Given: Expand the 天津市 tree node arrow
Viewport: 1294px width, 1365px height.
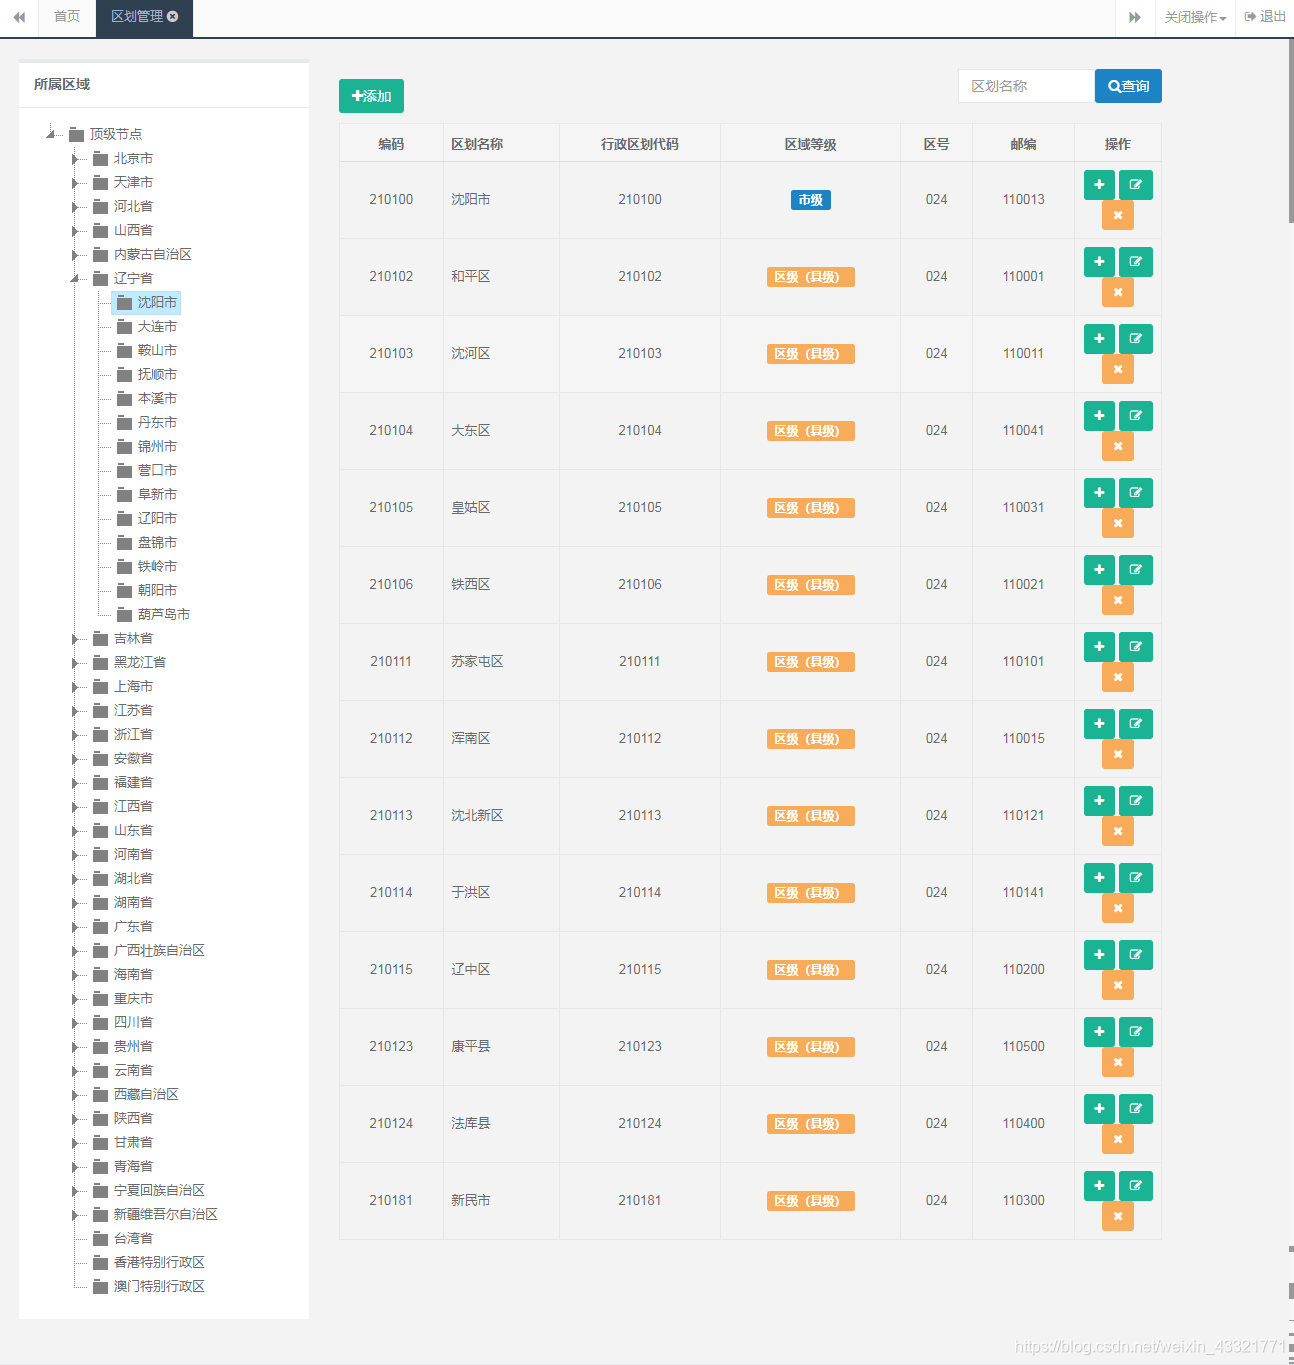Looking at the screenshot, I should (75, 183).
